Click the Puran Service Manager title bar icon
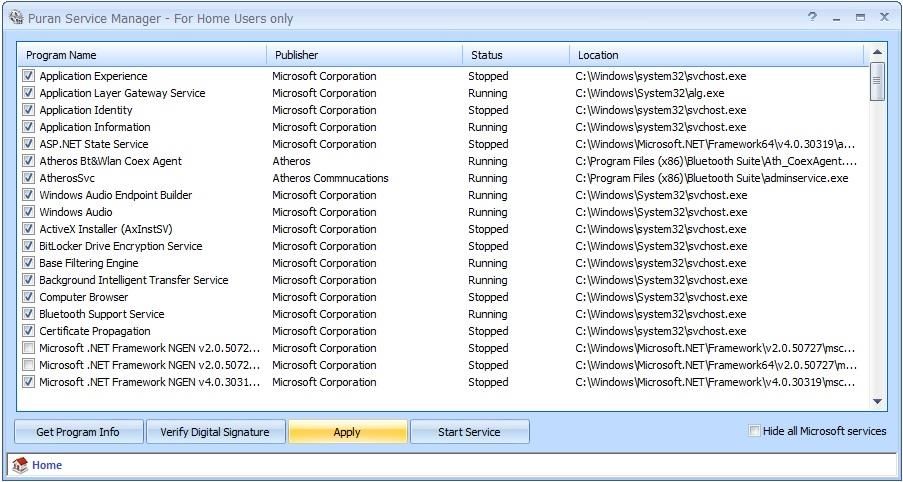The height and width of the screenshot is (482, 903). [x=17, y=17]
